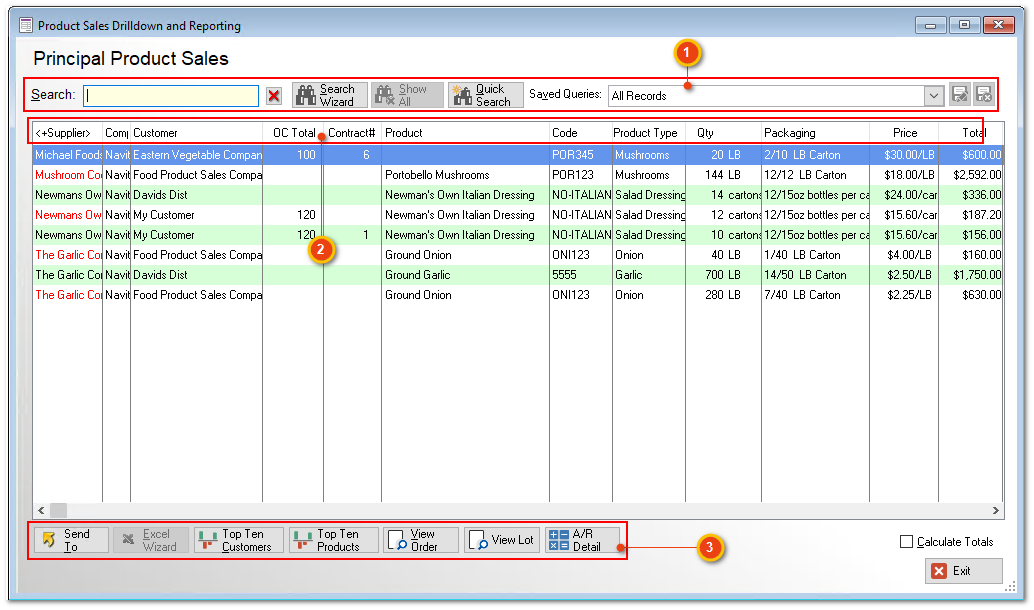The width and height of the screenshot is (1034, 610).
Task: Click View Order button
Action: 421,540
